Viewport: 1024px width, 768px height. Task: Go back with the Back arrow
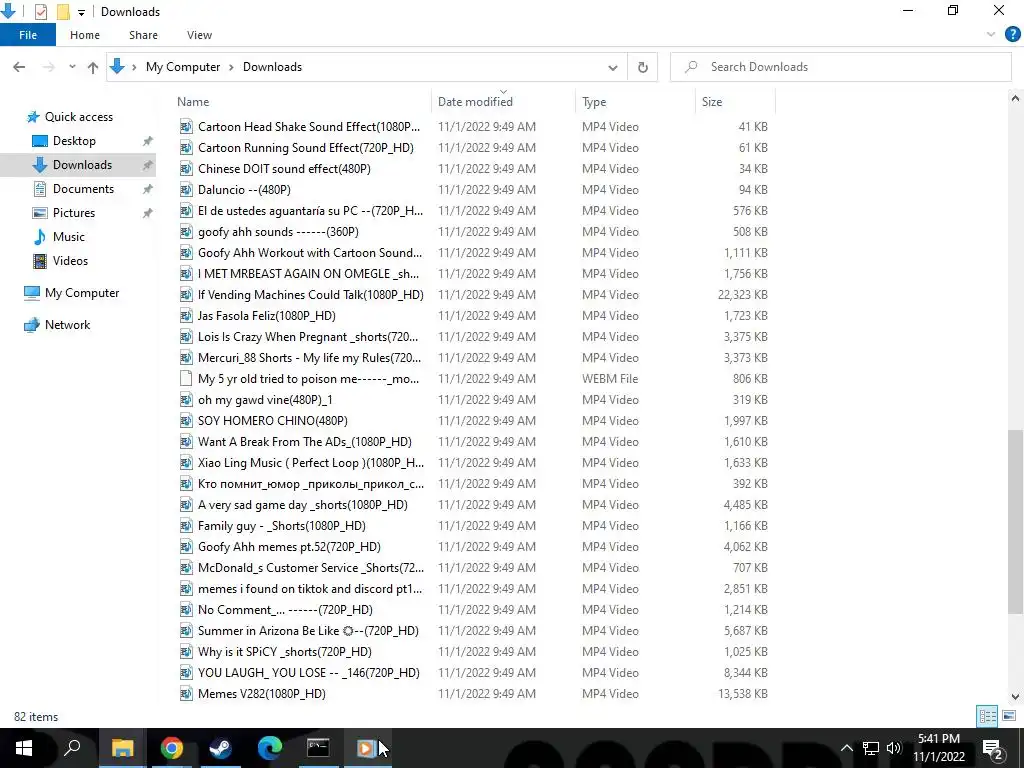pyautogui.click(x=19, y=67)
